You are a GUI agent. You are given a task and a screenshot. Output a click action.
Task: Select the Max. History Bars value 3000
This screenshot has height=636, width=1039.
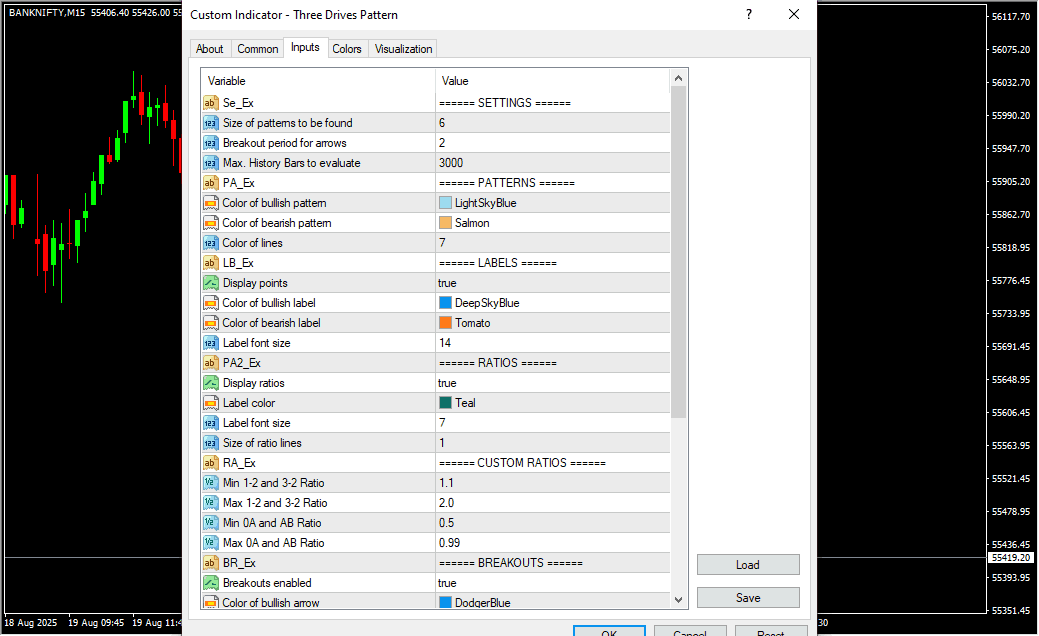[x=451, y=163]
